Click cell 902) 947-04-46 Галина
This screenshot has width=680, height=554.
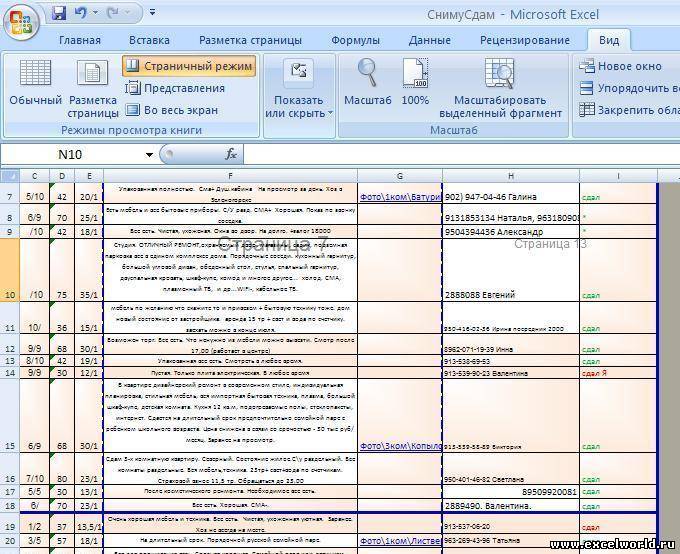click(511, 193)
